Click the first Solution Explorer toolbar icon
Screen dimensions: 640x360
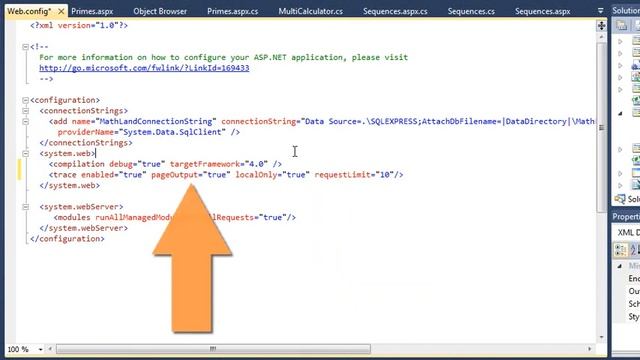622,26
